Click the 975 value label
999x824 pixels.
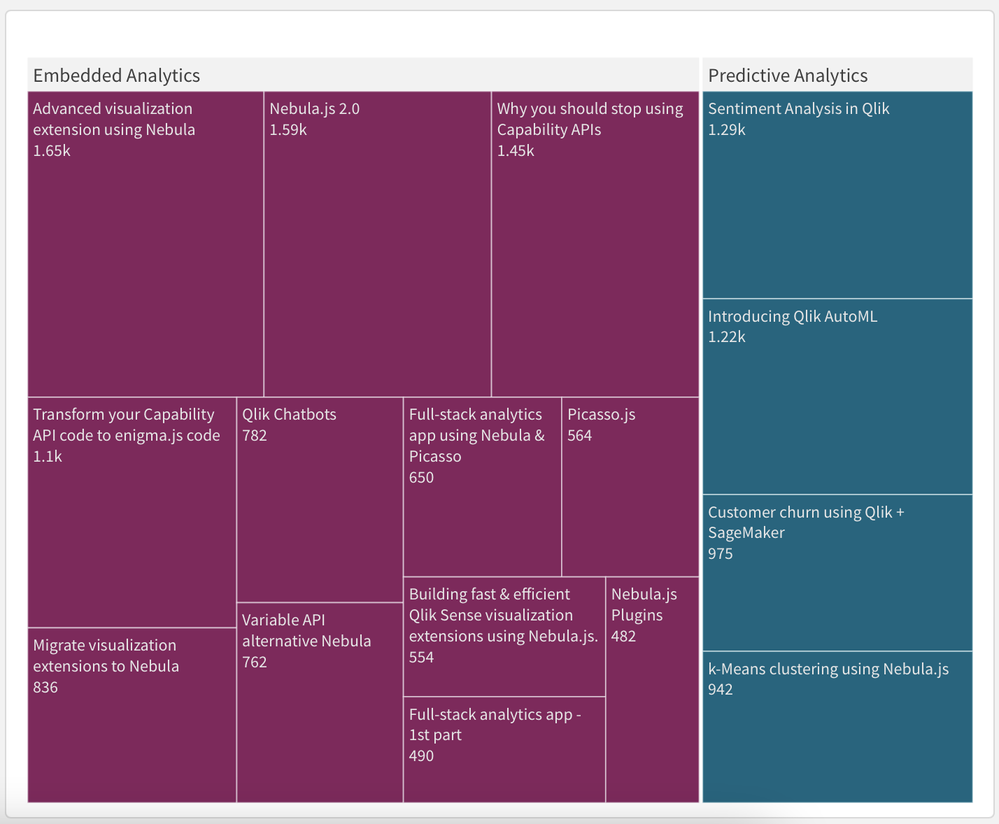(x=720, y=553)
